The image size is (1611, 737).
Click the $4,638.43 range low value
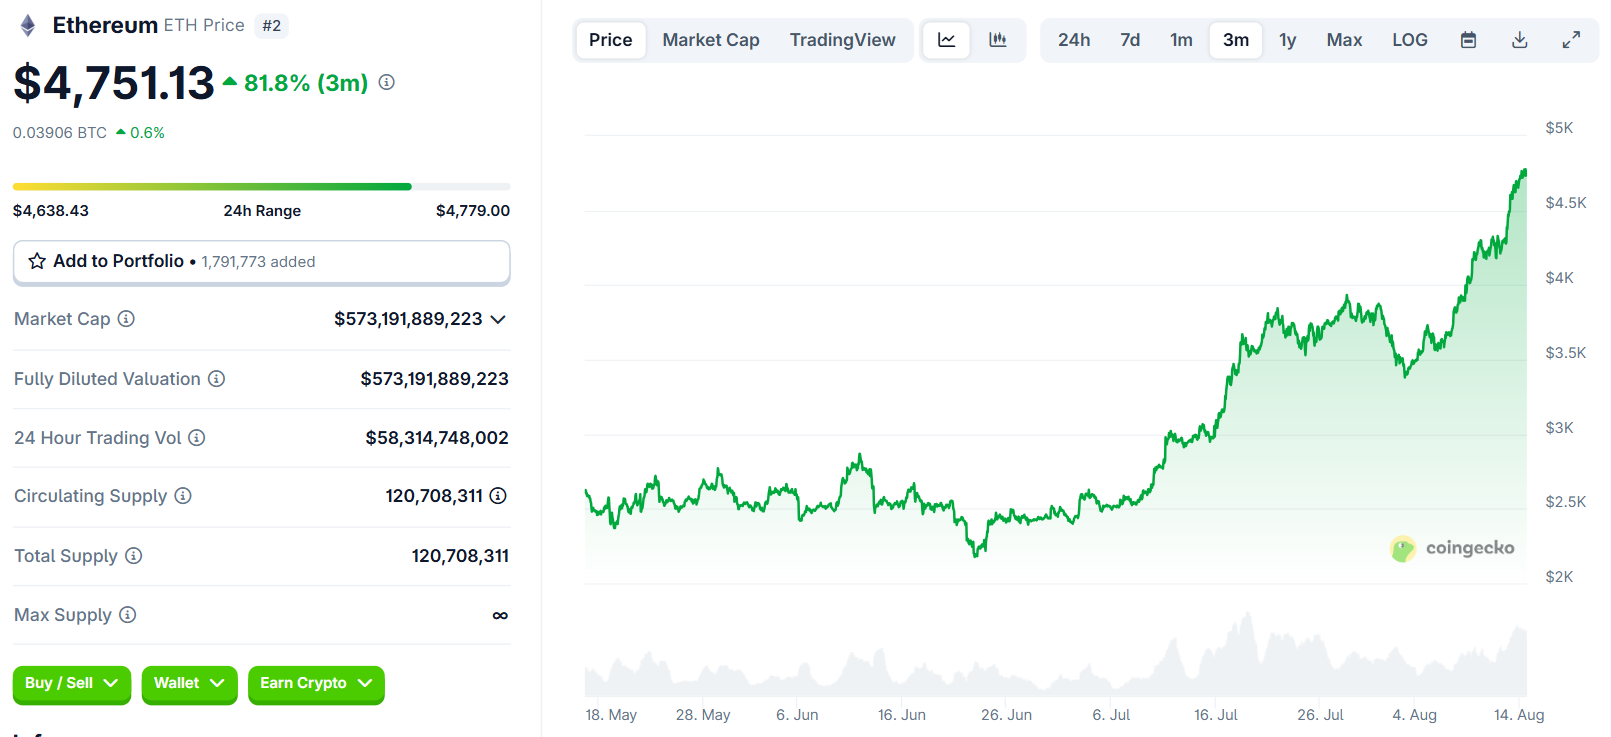tap(51, 211)
